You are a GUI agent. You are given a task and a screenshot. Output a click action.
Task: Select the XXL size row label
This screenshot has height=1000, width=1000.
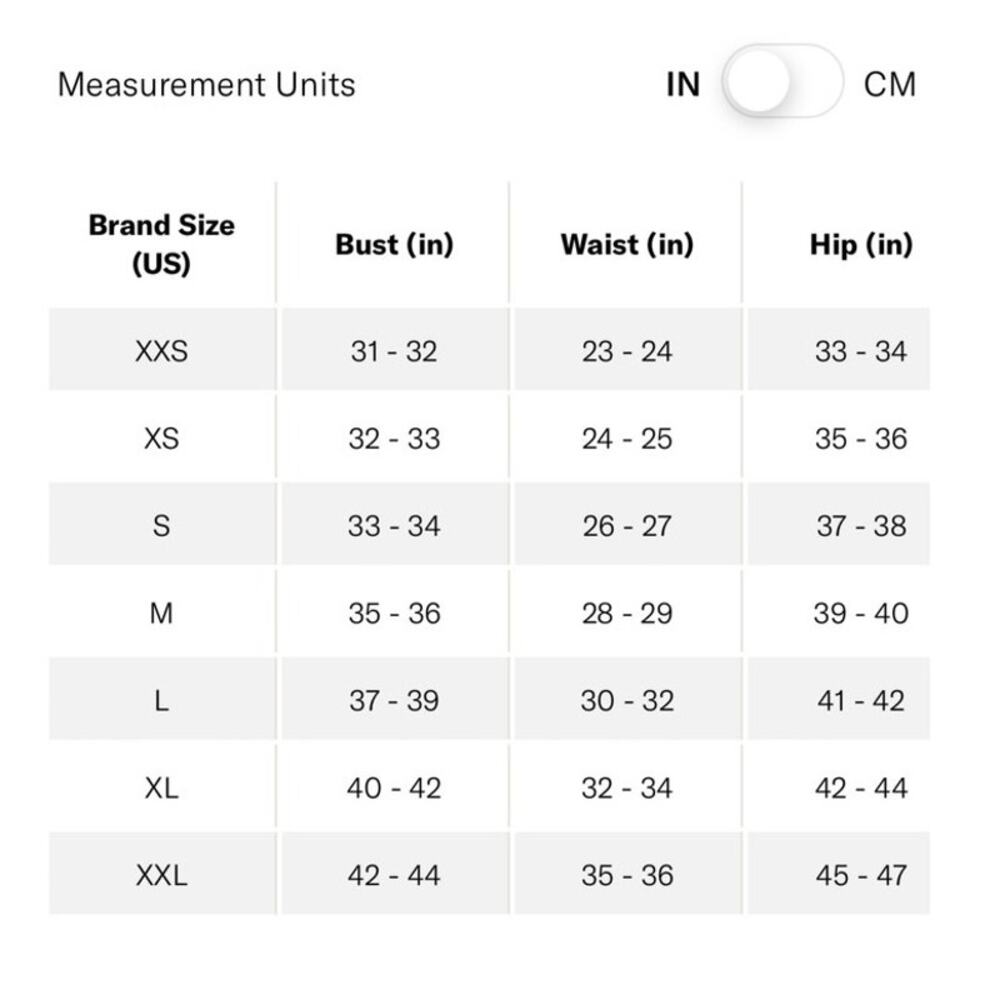point(161,875)
